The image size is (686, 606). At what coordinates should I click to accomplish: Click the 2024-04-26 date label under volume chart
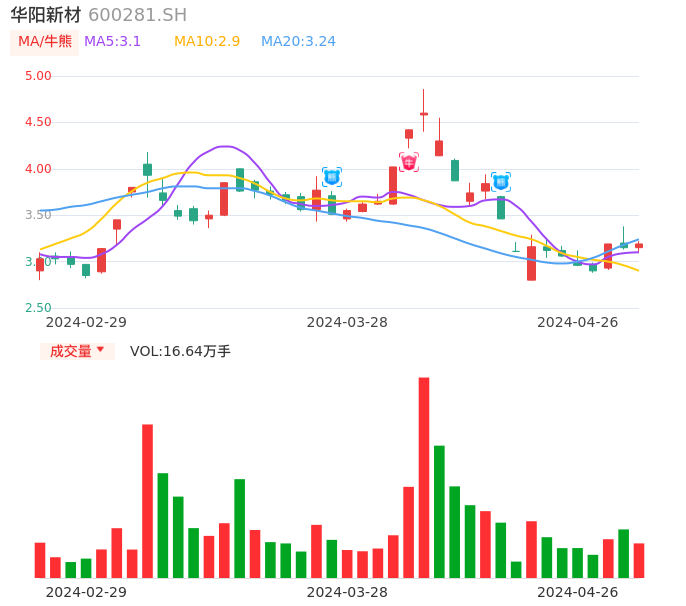click(x=577, y=592)
